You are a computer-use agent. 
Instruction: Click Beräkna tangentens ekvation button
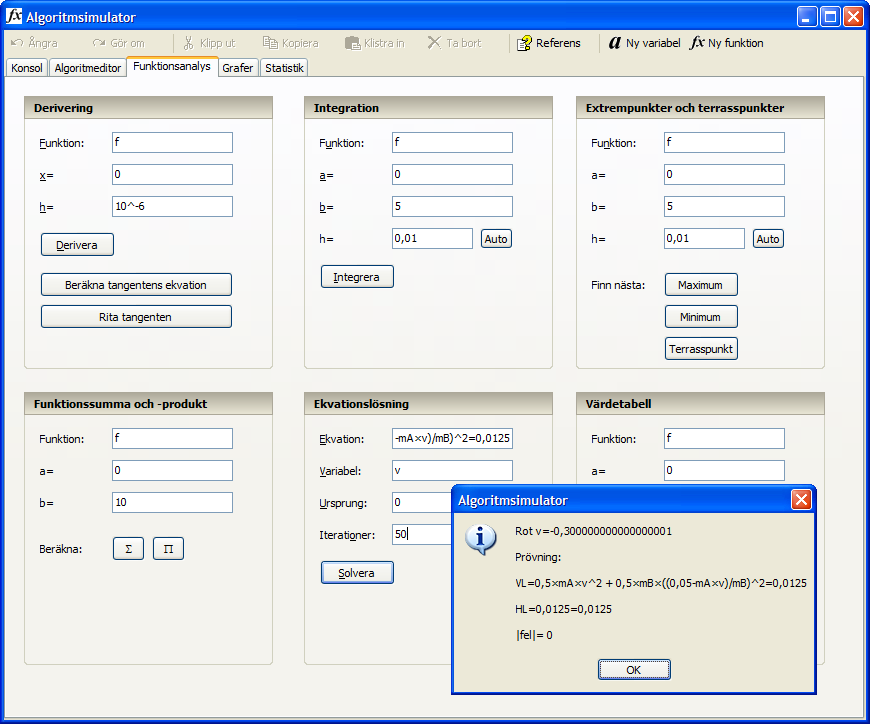pos(136,285)
